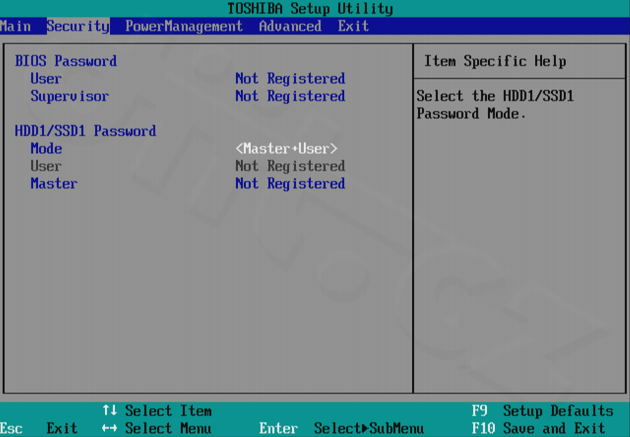Click the up/down arrows Select Item hint

click(x=157, y=411)
